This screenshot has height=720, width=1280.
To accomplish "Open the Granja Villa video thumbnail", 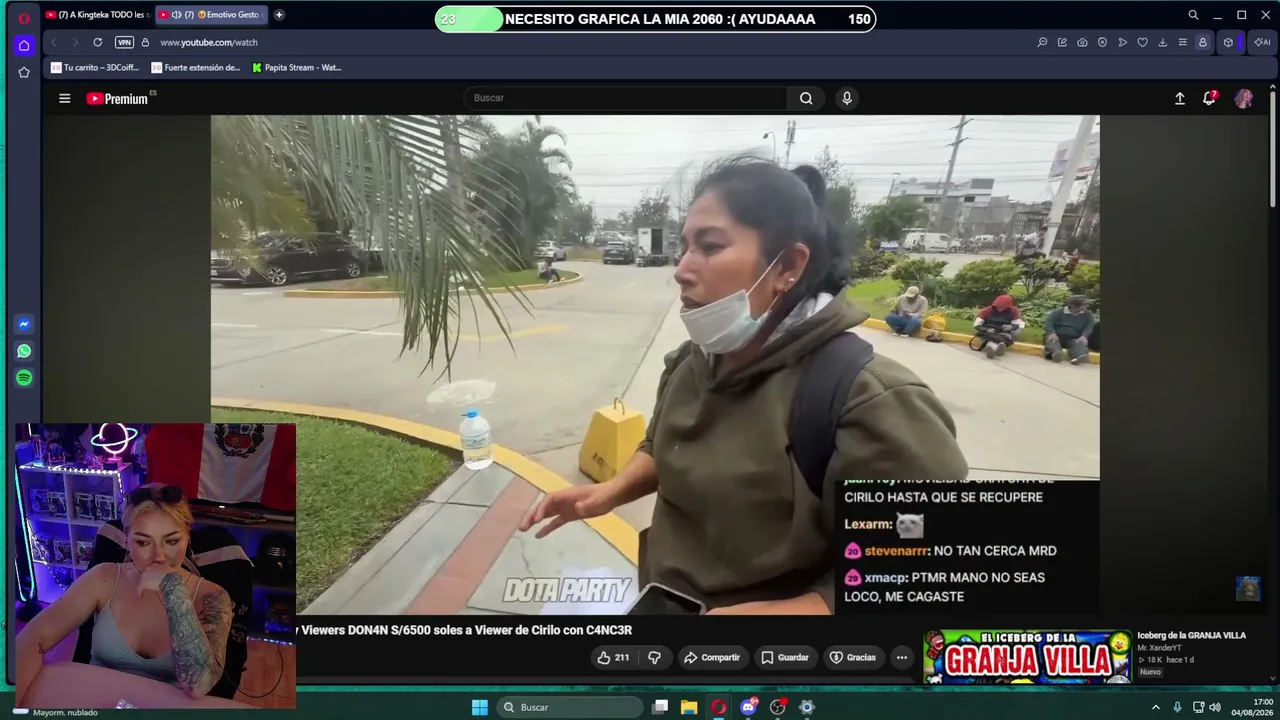I will 1027,656.
